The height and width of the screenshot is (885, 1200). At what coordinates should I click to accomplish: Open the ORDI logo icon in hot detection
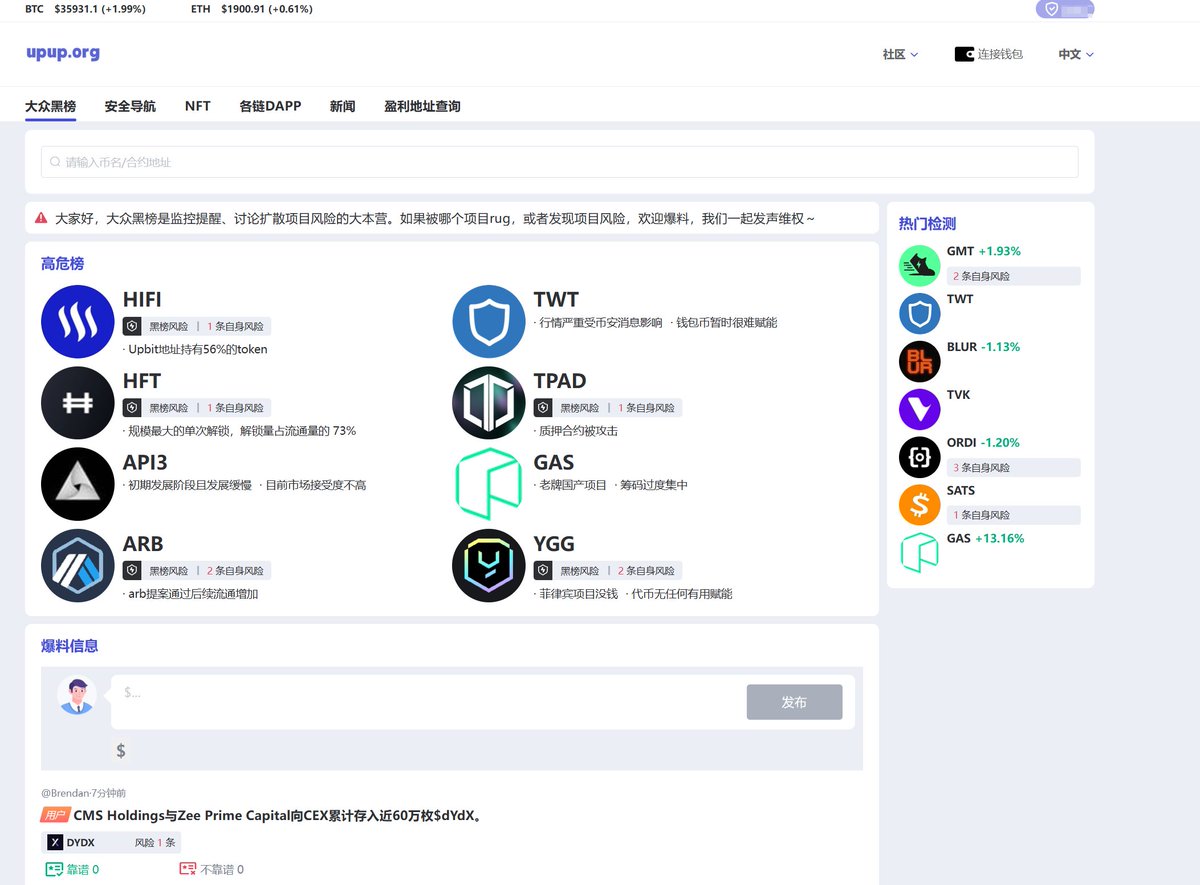(920, 458)
